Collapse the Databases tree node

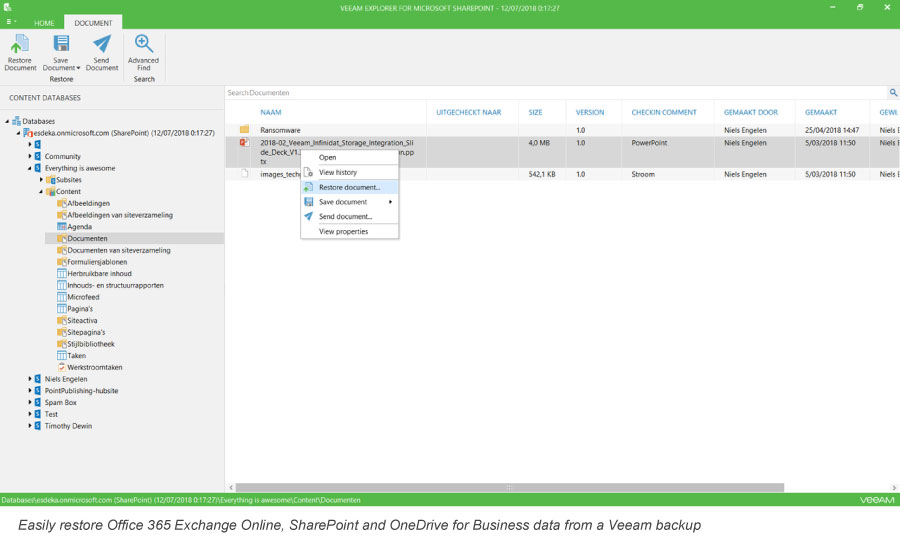[7, 121]
